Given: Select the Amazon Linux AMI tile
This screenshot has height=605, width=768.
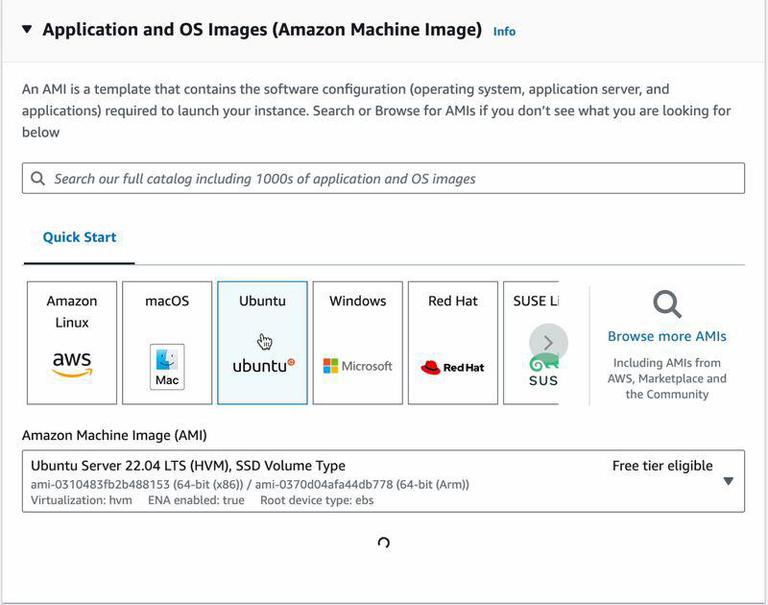Looking at the screenshot, I should coord(72,342).
